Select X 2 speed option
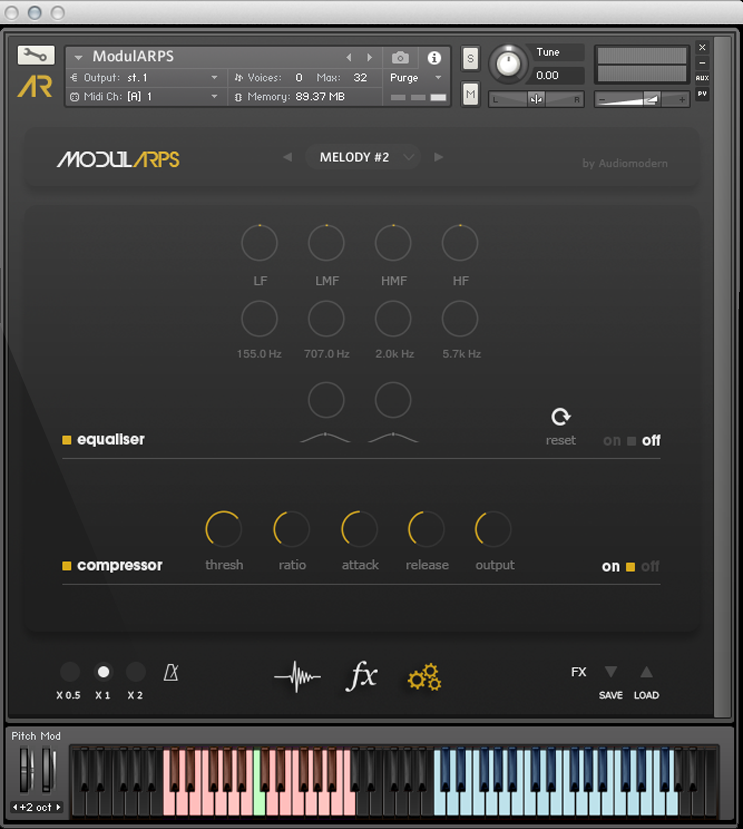Viewport: 743px width, 829px height. coord(136,672)
